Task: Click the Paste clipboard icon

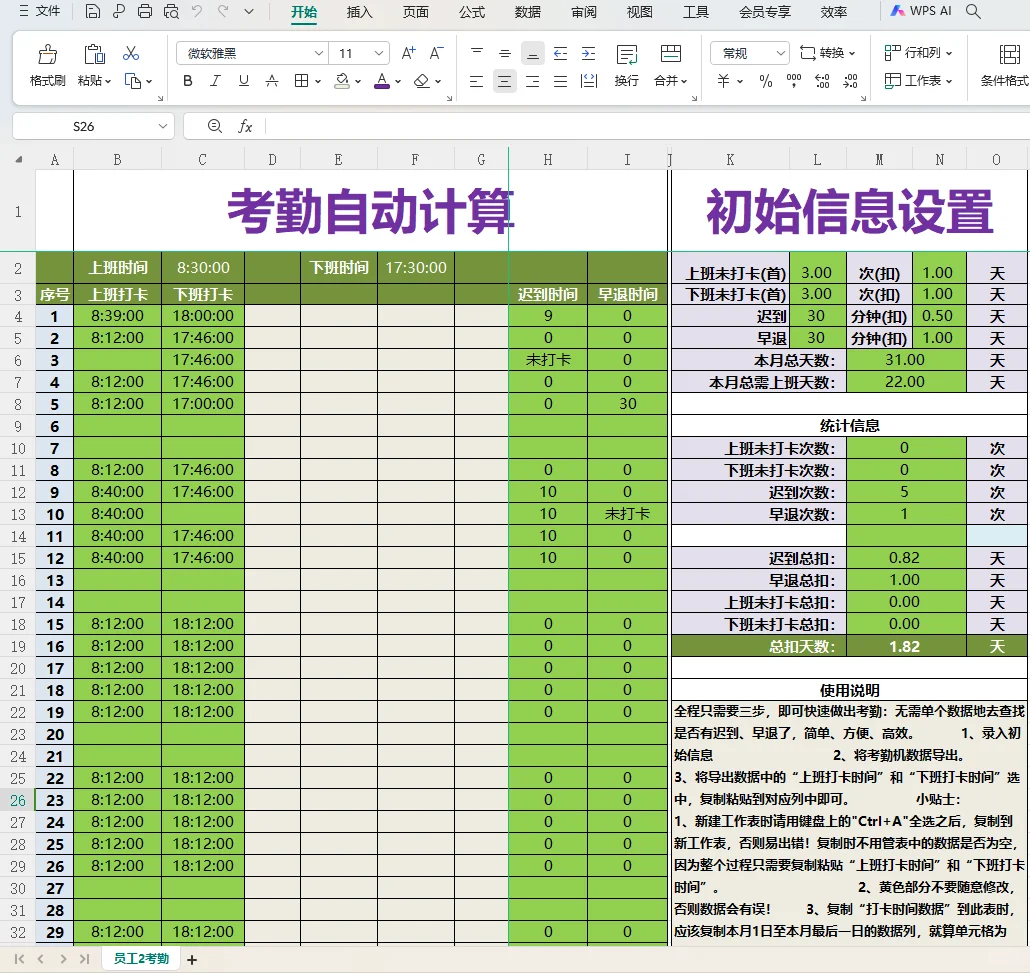Action: point(94,54)
